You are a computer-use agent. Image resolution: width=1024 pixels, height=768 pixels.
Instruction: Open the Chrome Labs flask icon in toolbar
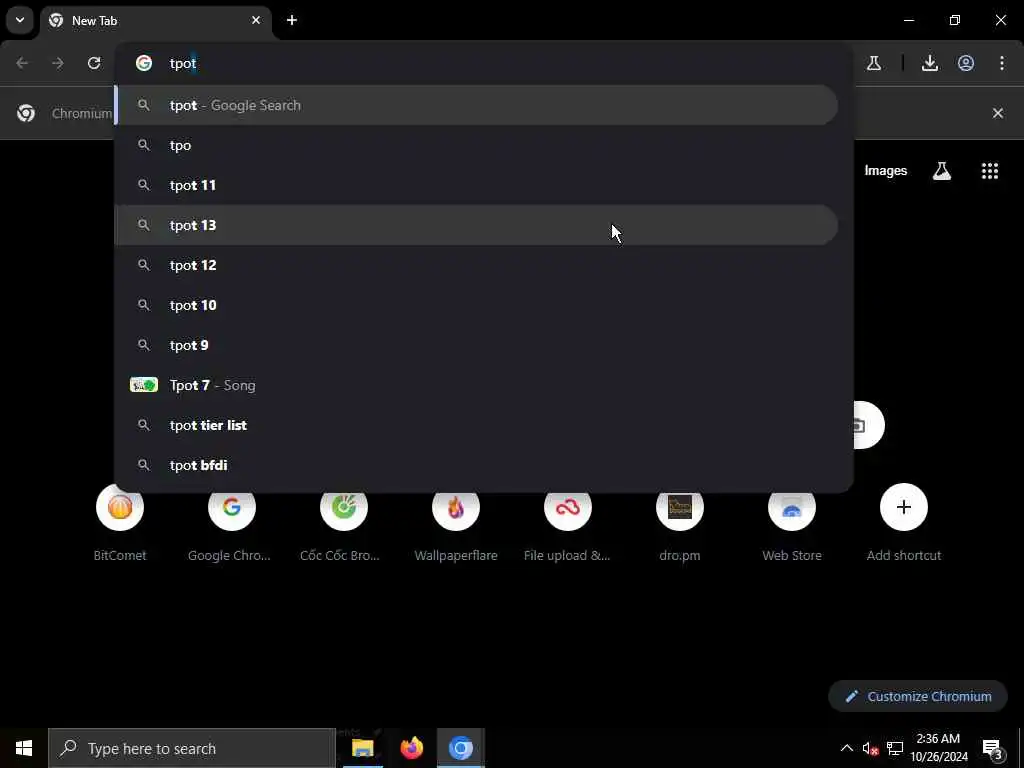coord(874,63)
